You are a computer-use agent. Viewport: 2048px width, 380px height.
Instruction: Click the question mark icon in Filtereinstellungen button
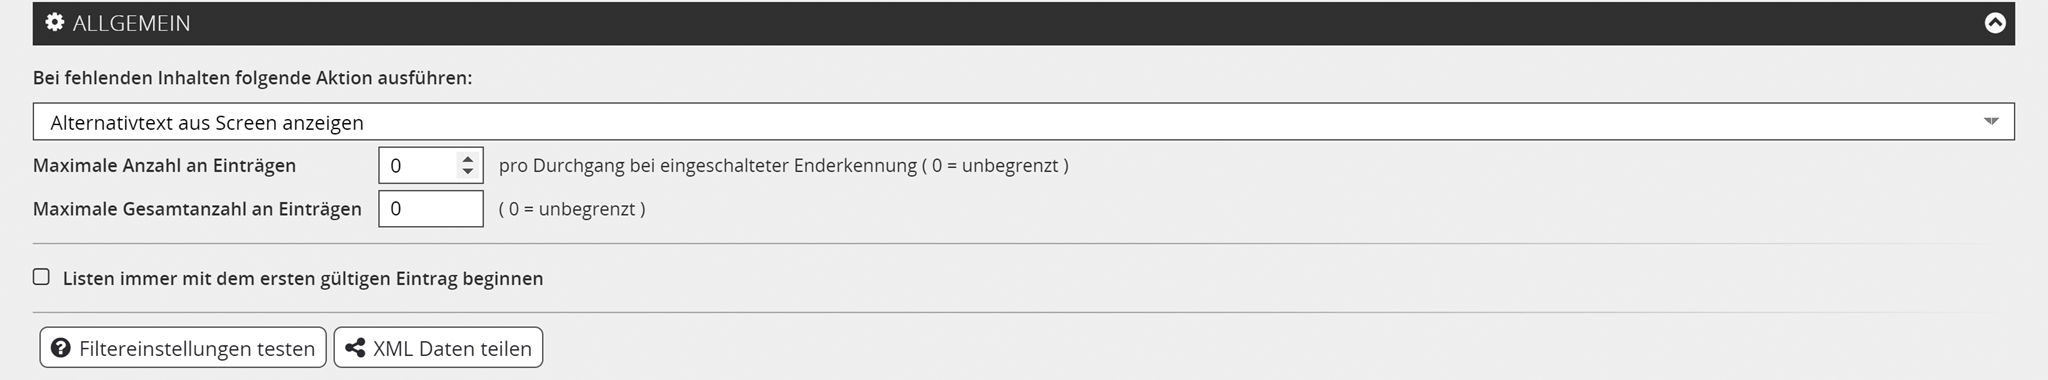pos(61,348)
